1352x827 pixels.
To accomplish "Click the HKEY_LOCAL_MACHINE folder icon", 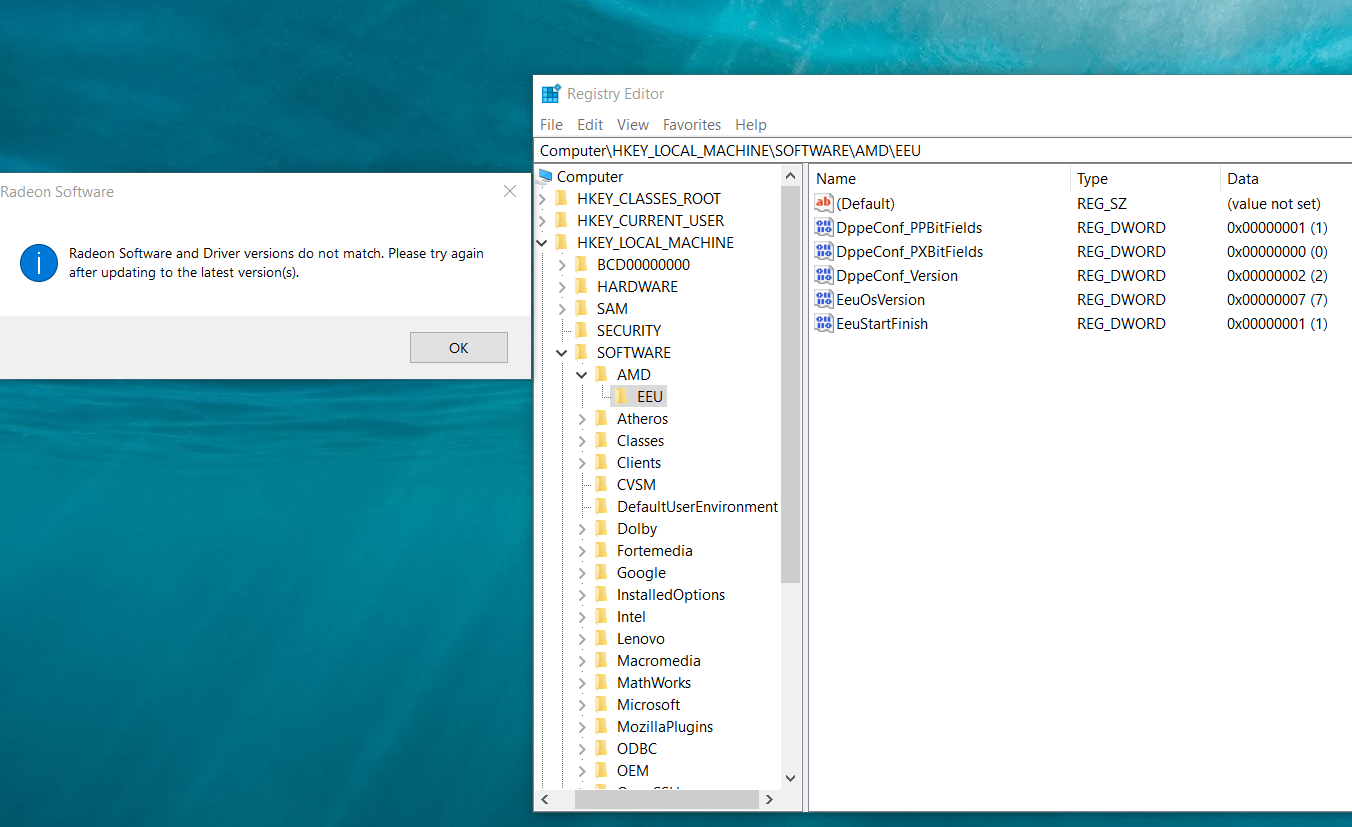I will click(x=561, y=242).
